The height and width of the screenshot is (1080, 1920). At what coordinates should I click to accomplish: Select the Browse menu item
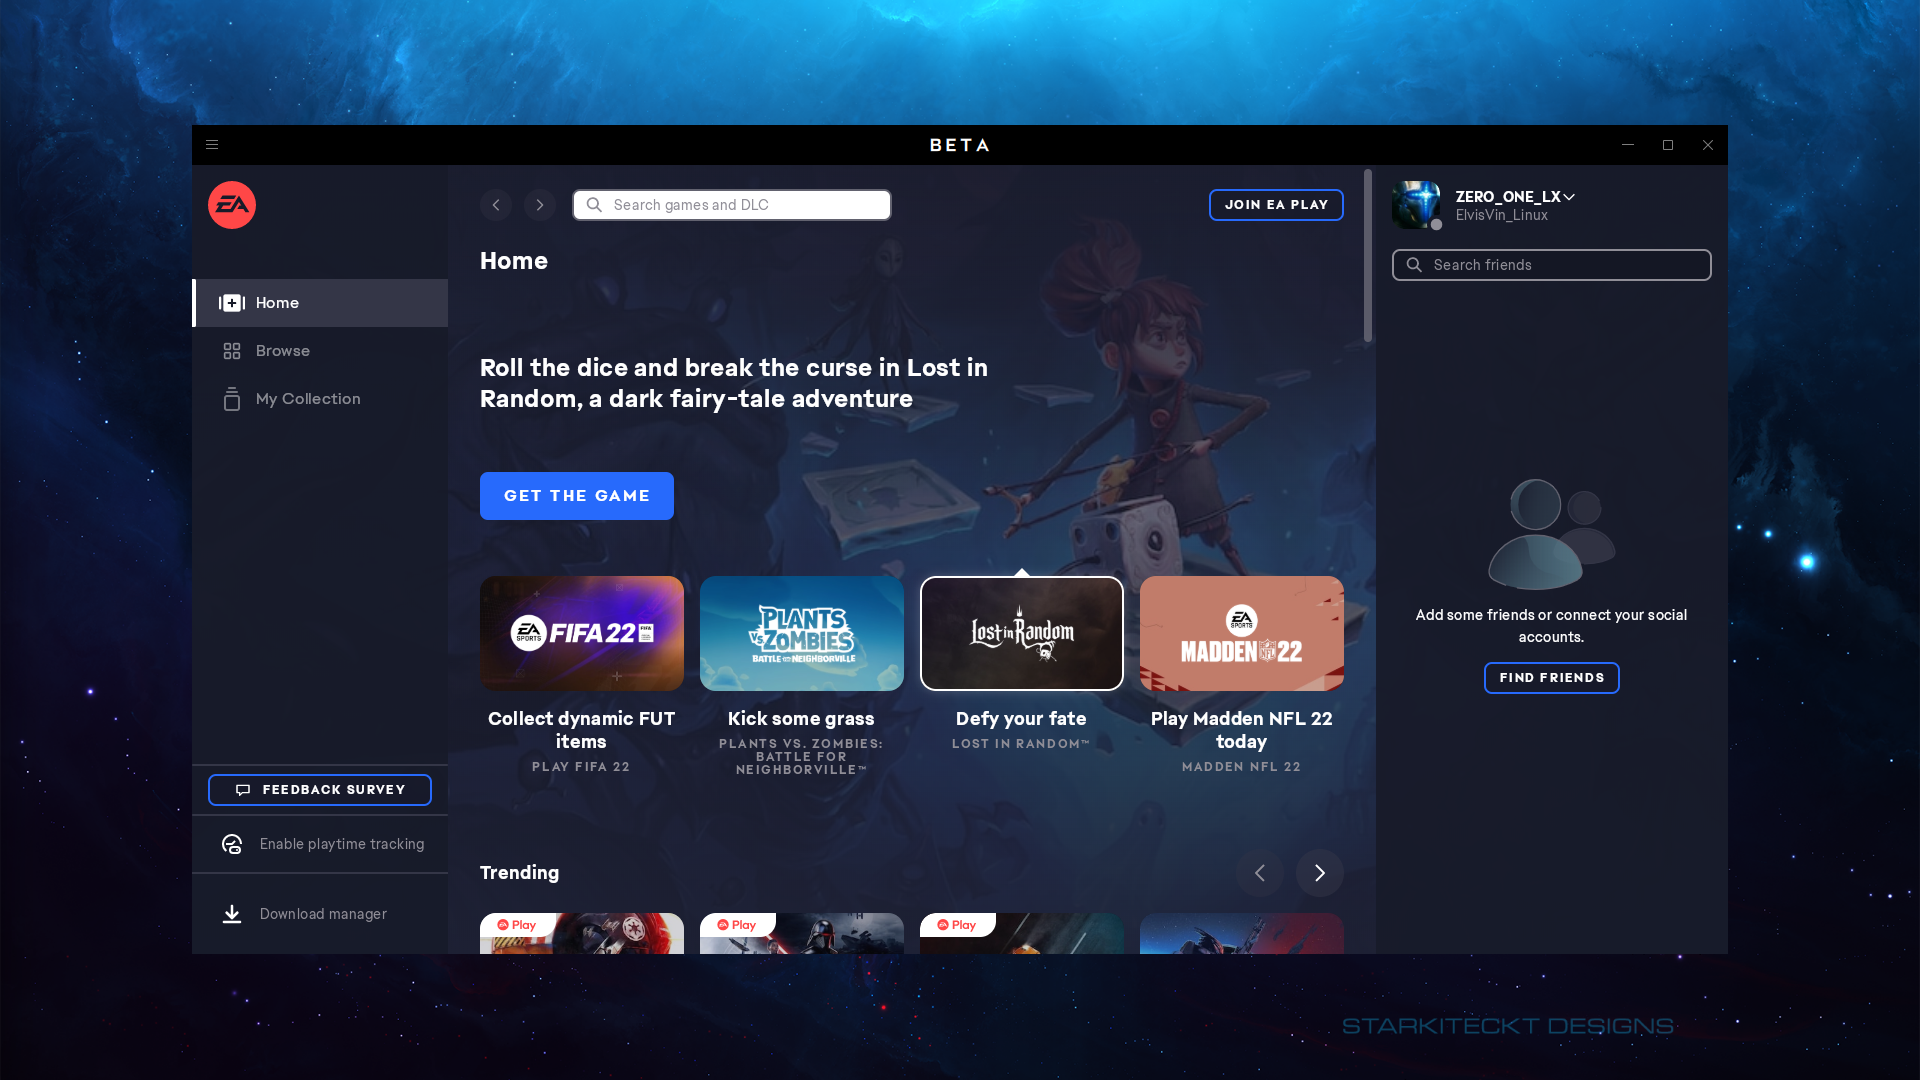282,351
